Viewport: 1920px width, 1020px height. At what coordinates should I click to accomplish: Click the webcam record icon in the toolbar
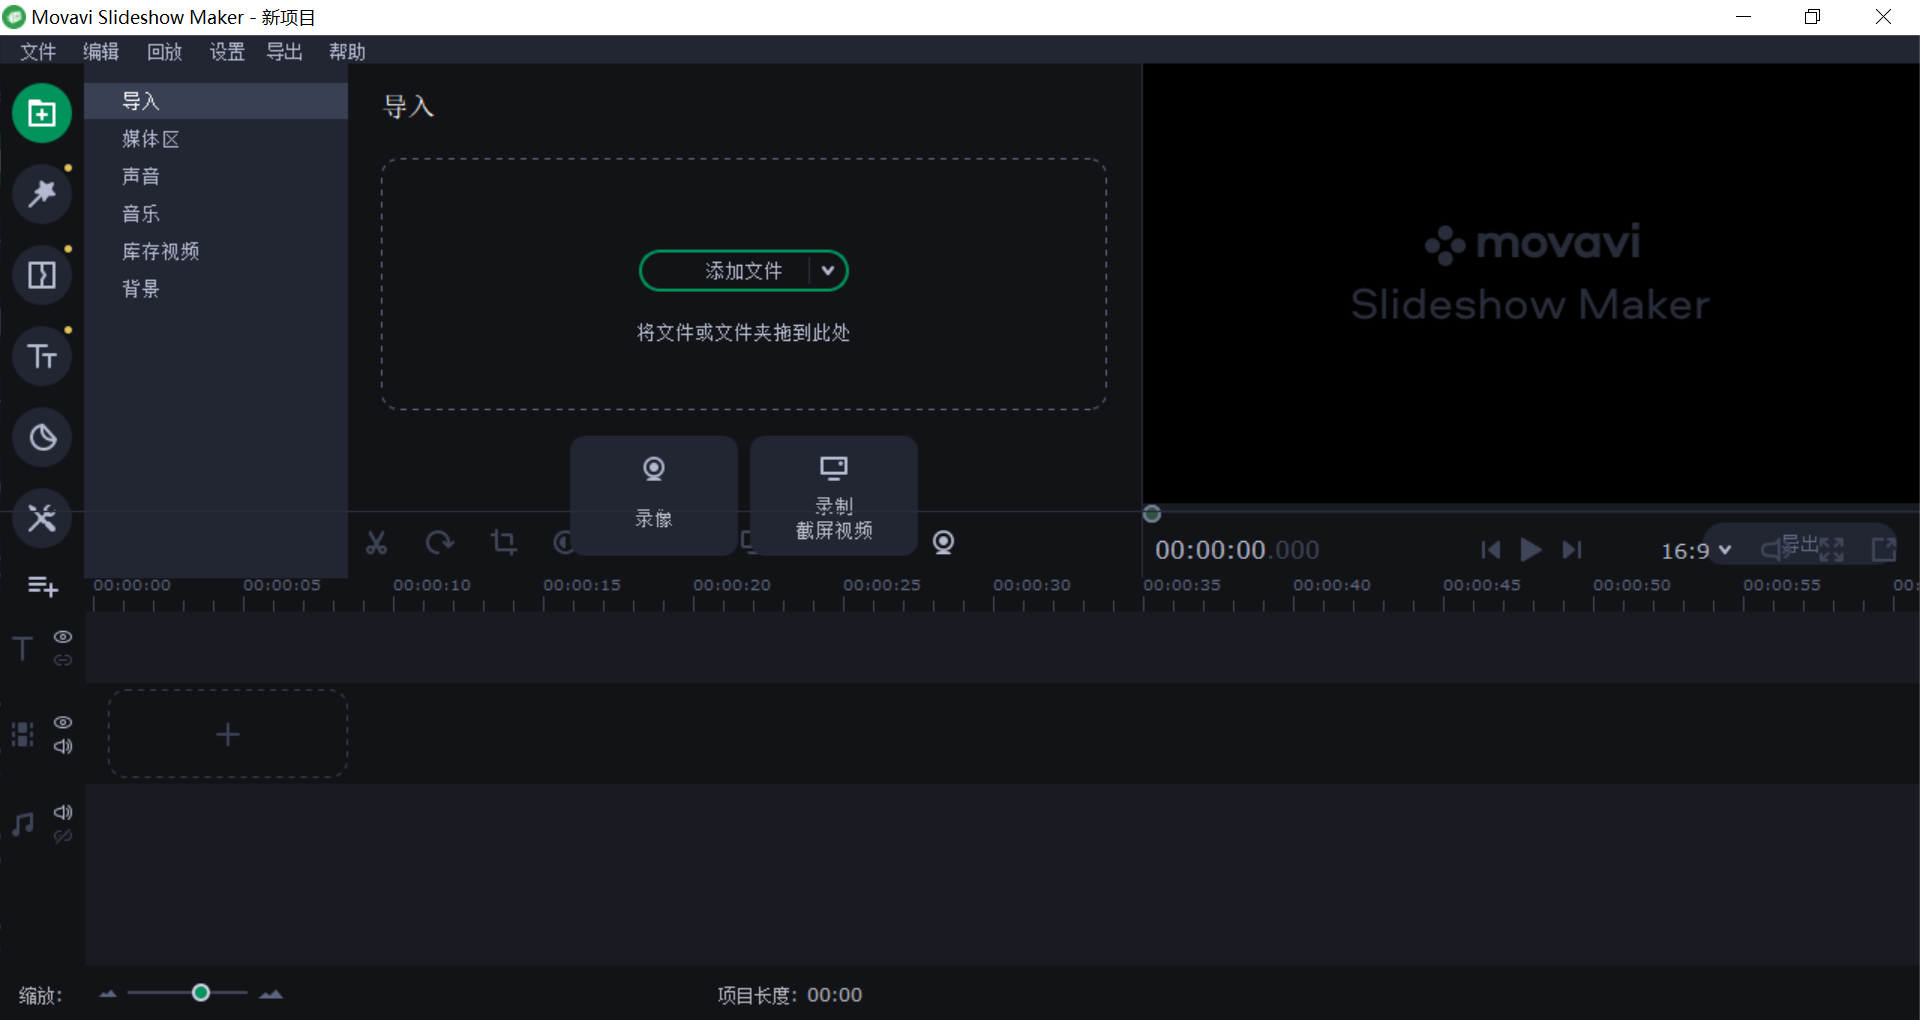(x=943, y=543)
